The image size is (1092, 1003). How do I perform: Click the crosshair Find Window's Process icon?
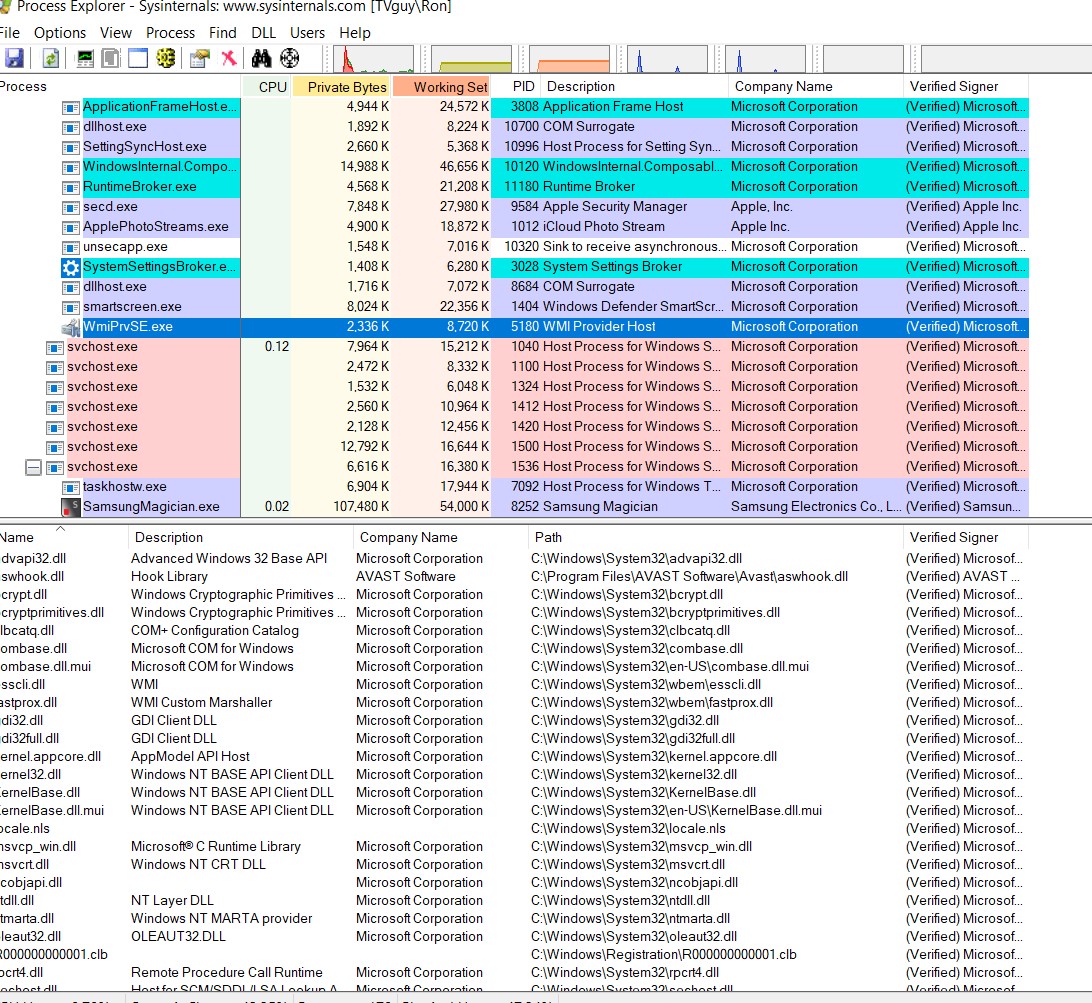click(x=290, y=59)
